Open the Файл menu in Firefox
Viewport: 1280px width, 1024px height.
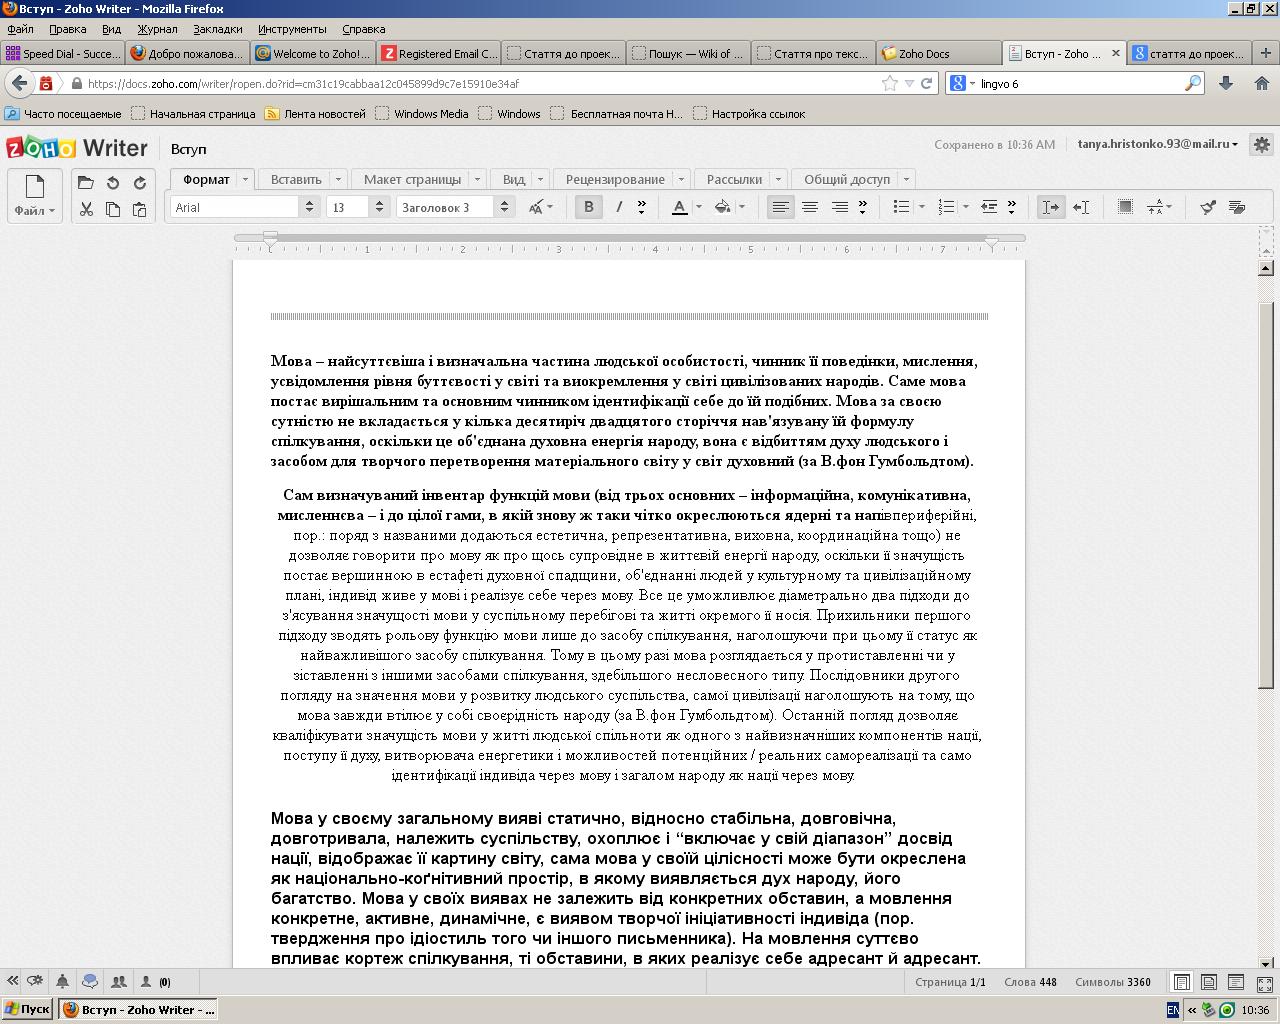20,29
